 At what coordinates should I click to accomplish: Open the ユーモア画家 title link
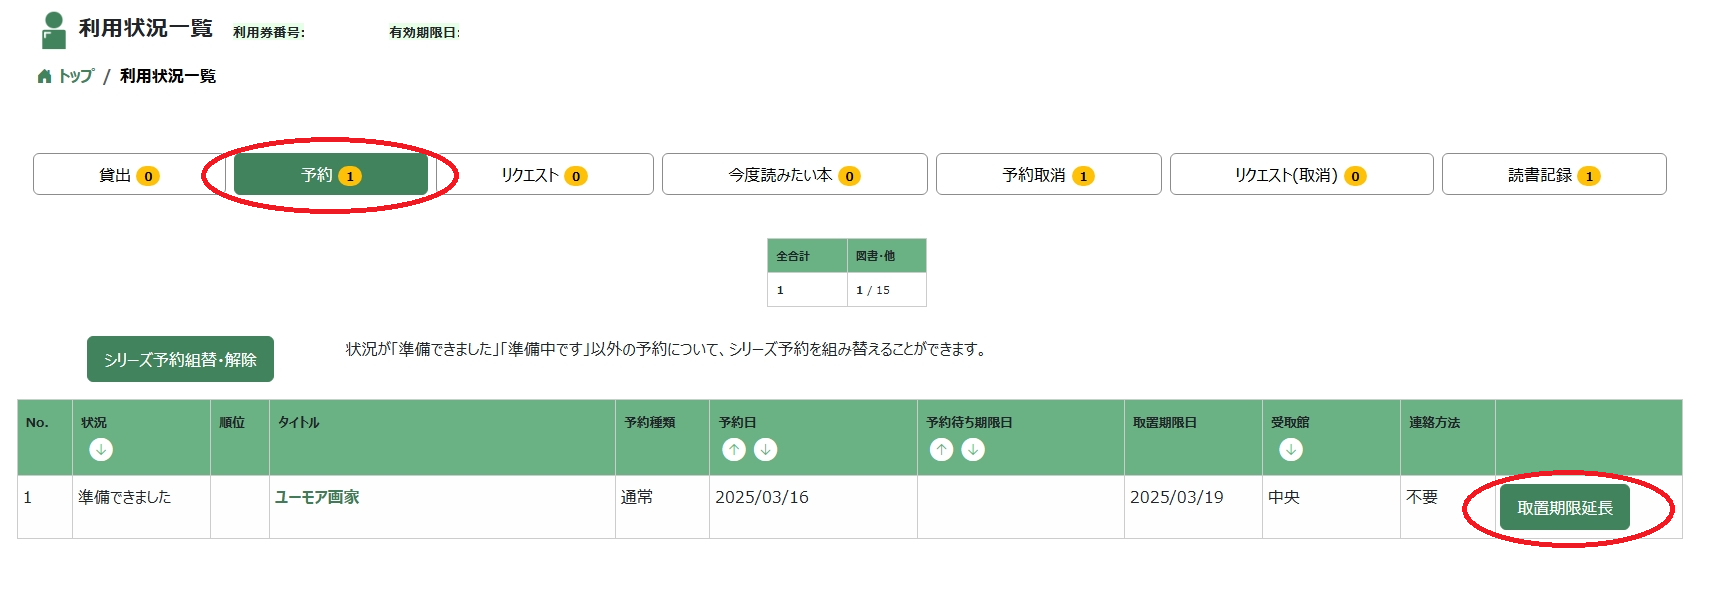click(317, 497)
